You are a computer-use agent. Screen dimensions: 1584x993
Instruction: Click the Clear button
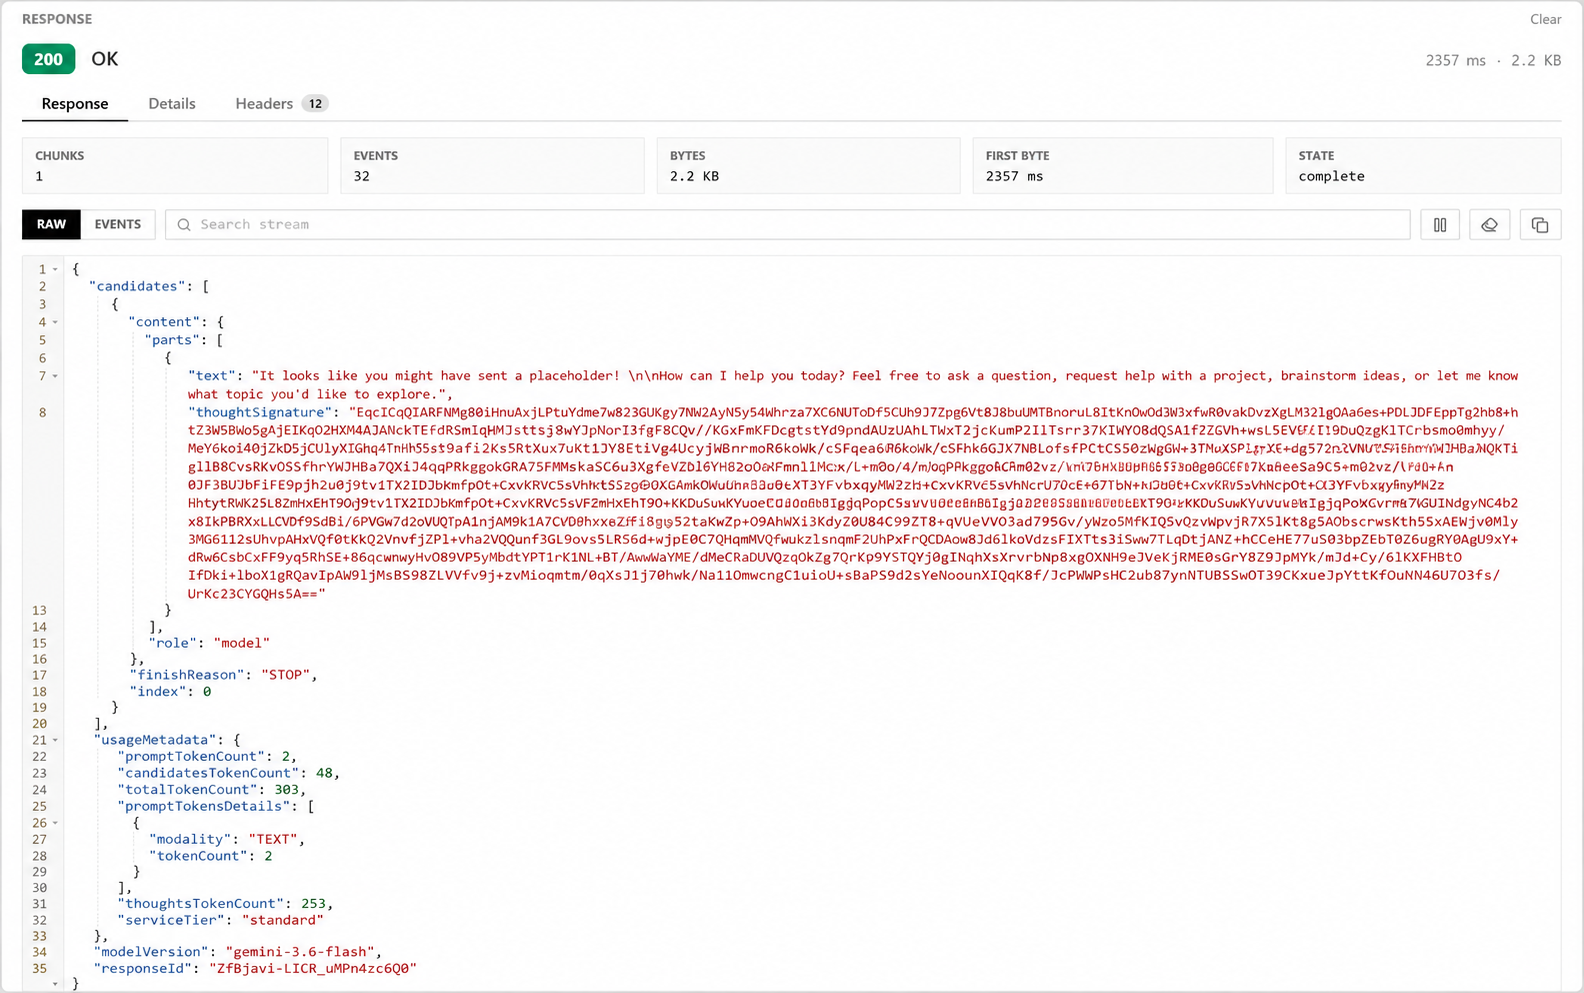pos(1545,19)
